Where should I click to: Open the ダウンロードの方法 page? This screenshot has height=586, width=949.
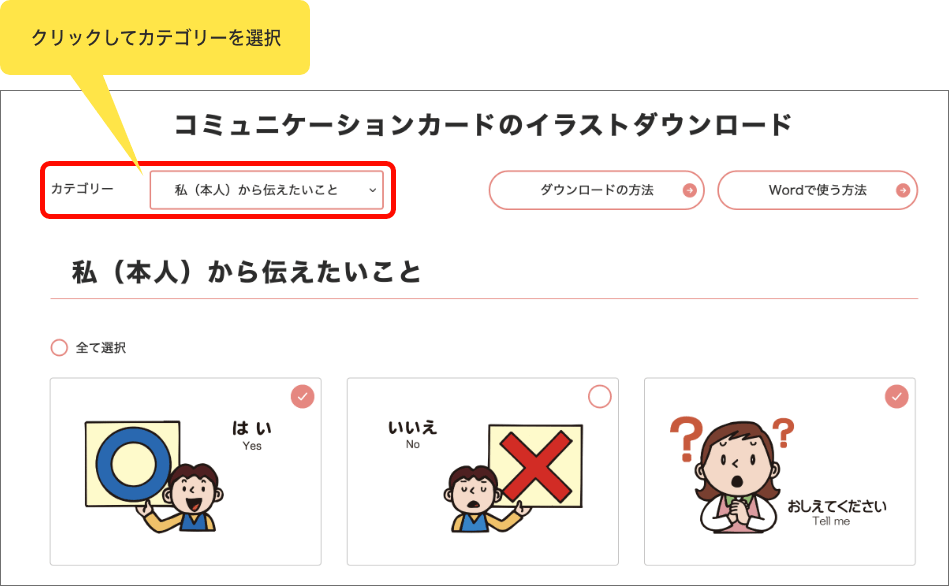(597, 190)
